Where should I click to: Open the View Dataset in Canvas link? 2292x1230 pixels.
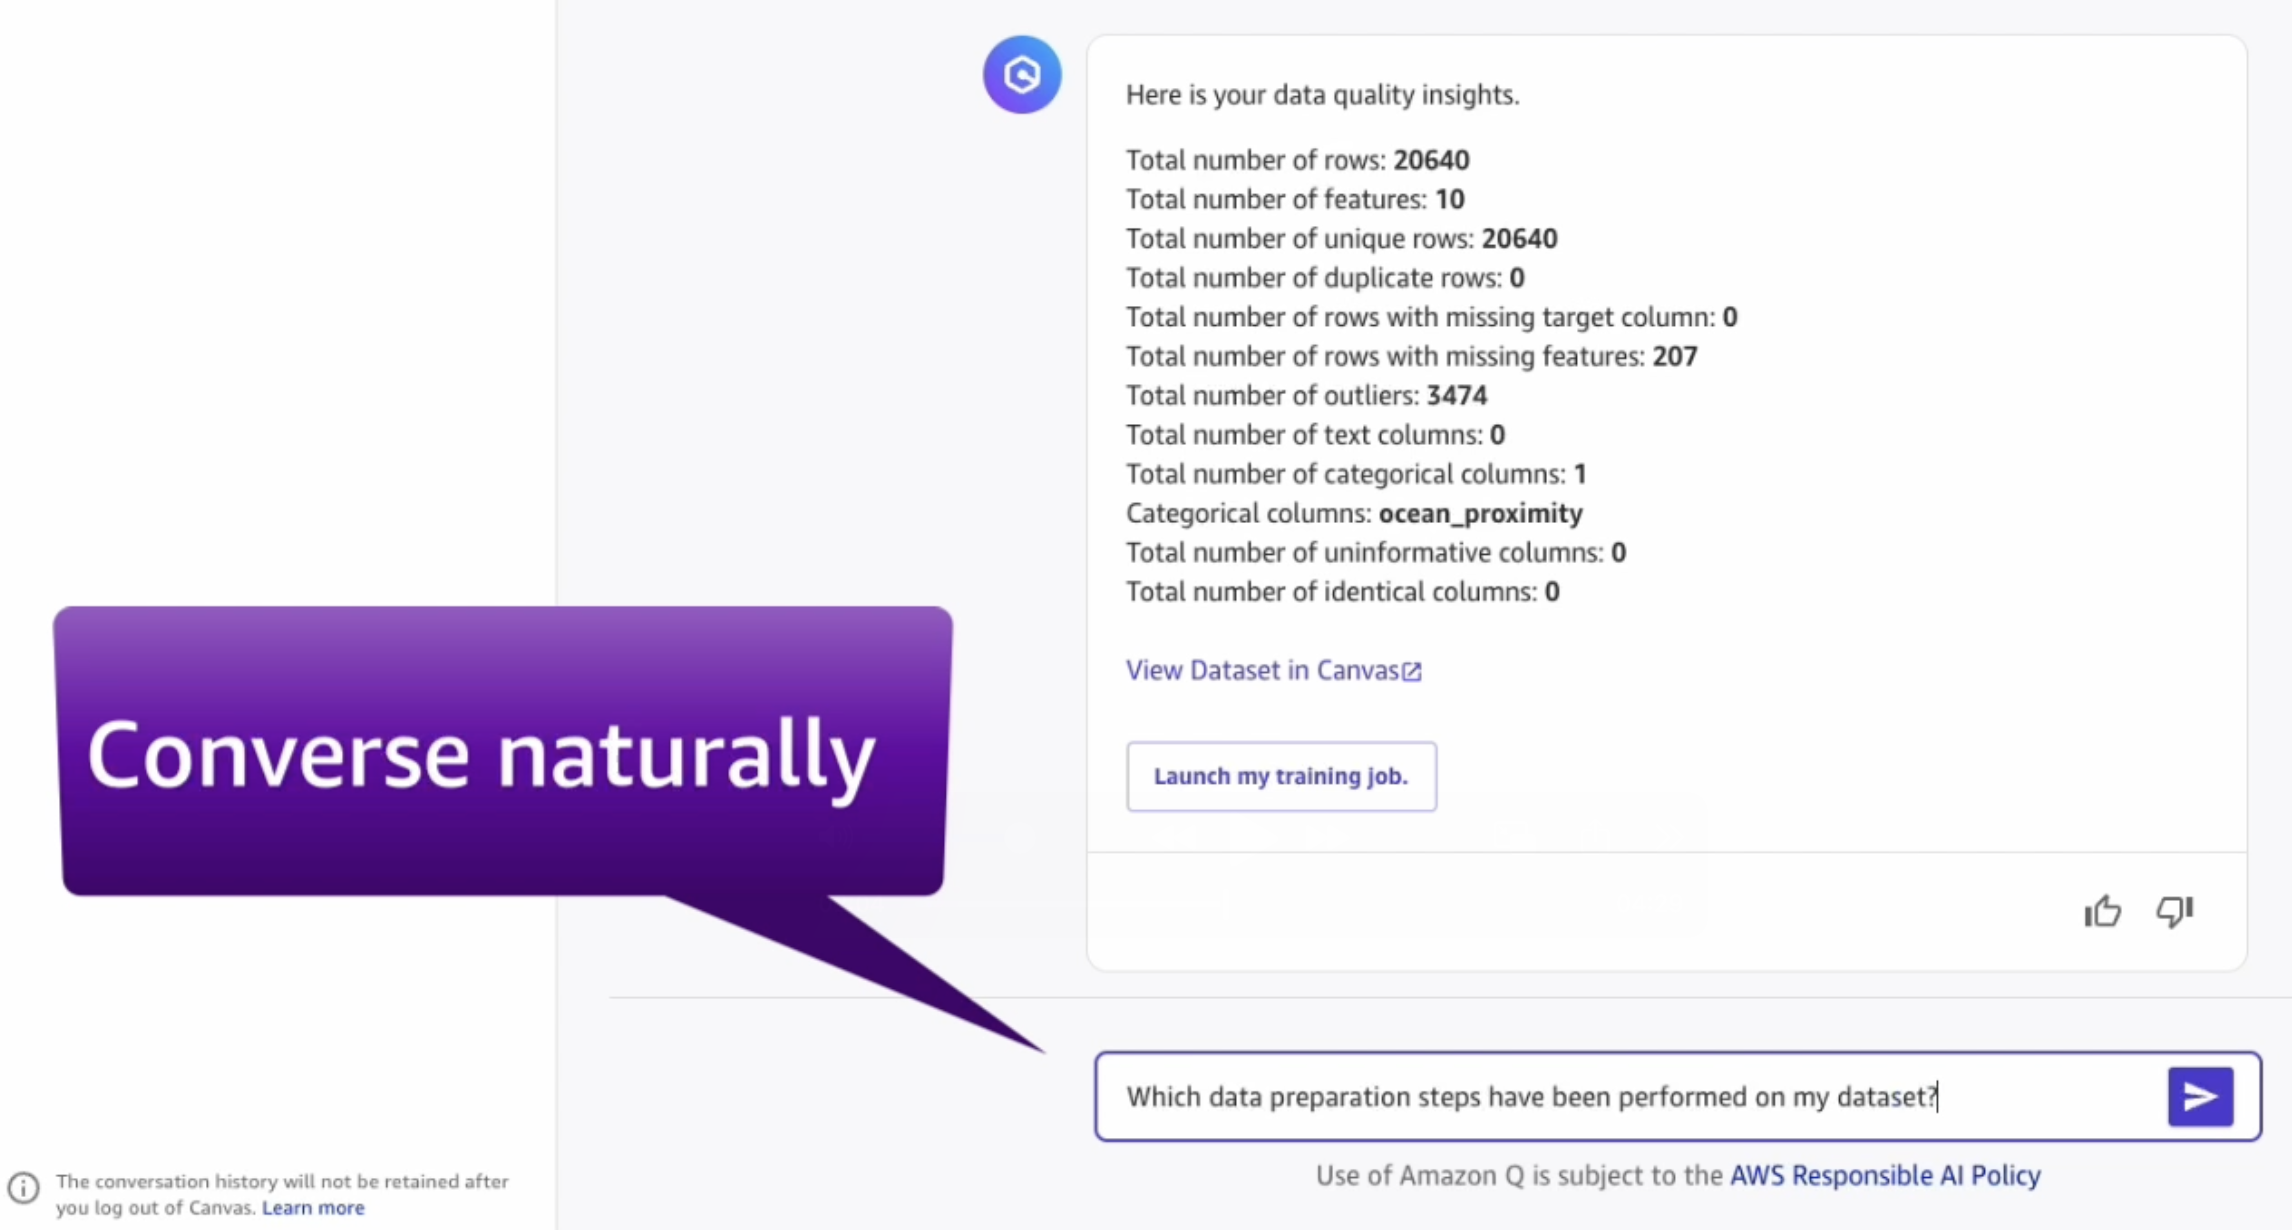pos(1273,670)
